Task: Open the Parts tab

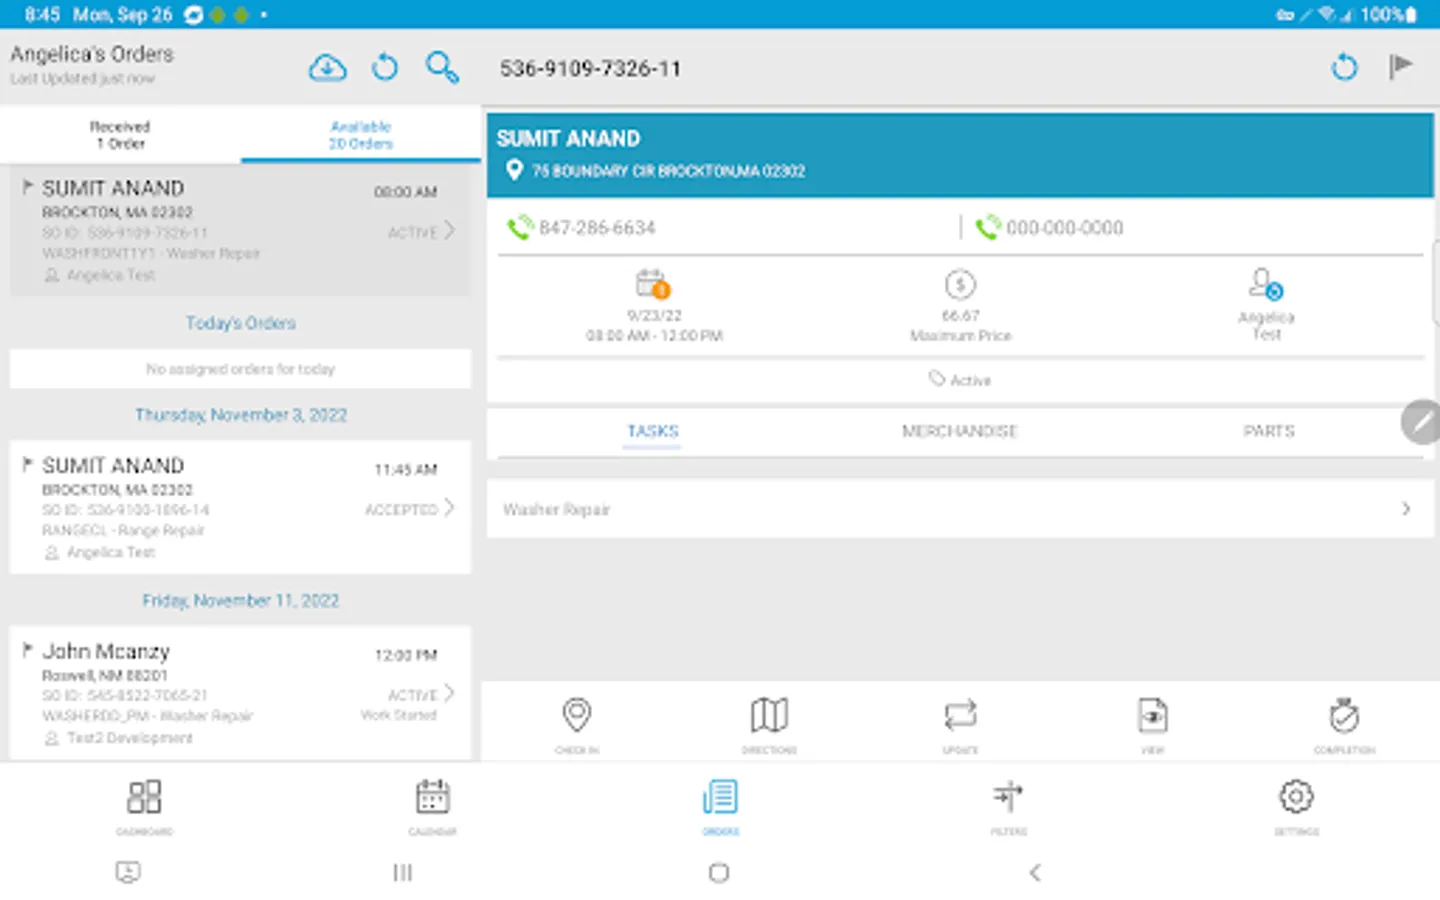Action: (x=1268, y=431)
